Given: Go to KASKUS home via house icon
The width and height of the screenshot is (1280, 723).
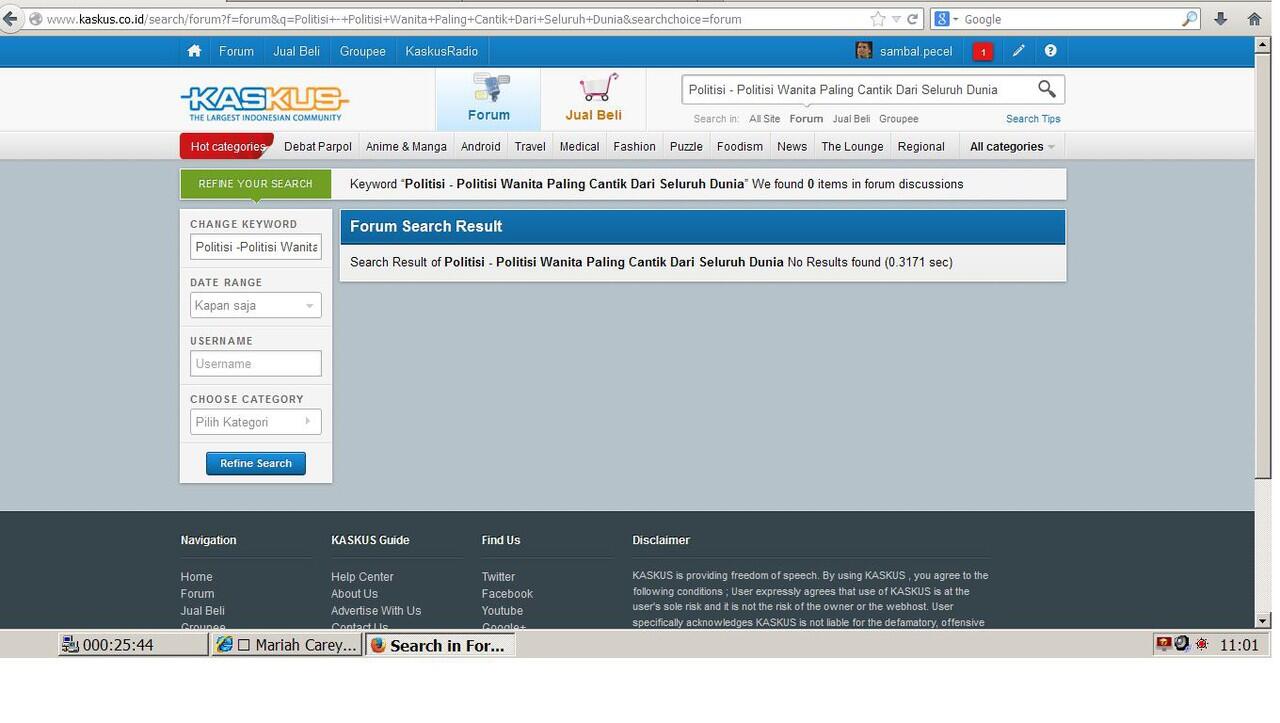Looking at the screenshot, I should (x=194, y=51).
